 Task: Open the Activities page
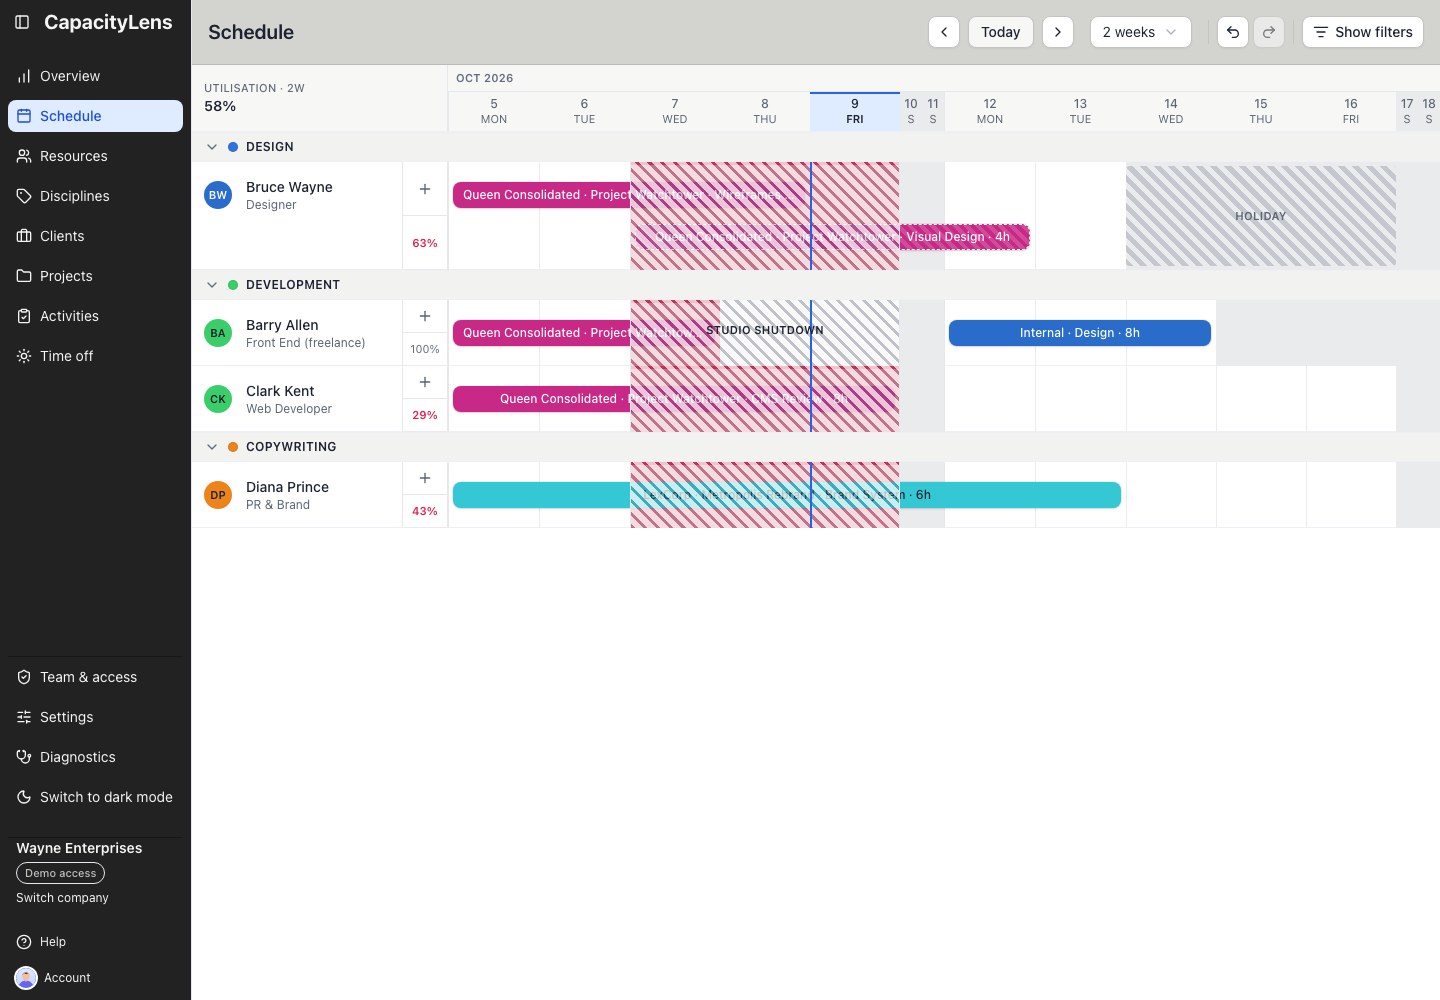pos(95,316)
